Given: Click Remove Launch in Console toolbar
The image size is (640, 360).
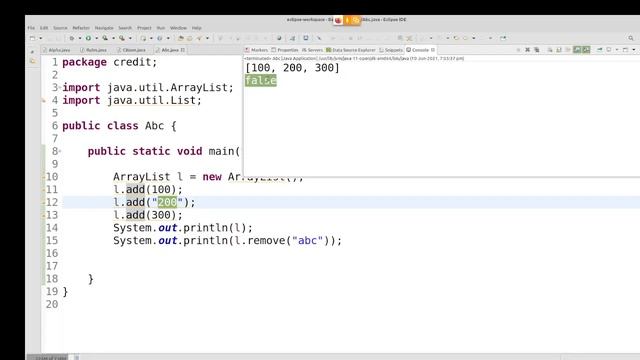Looking at the screenshot, I should click(x=527, y=50).
